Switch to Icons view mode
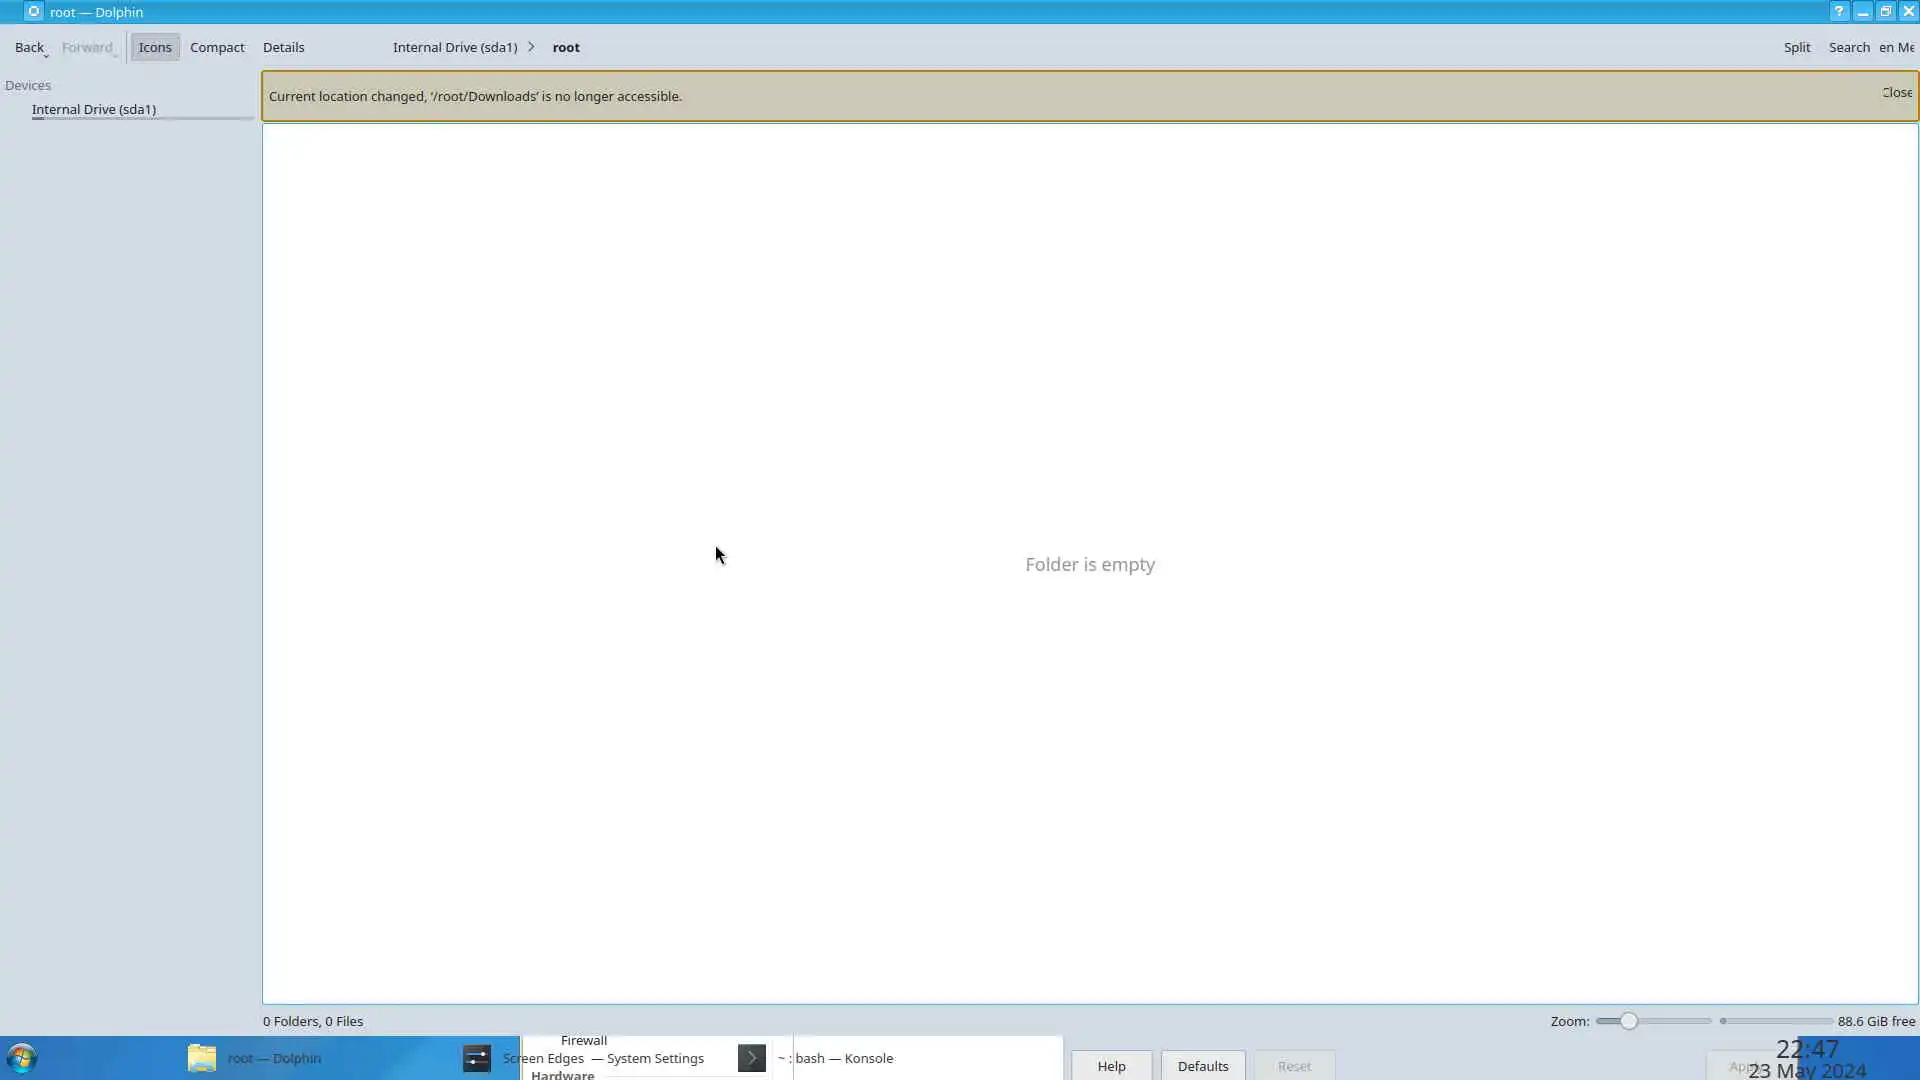 tap(155, 47)
